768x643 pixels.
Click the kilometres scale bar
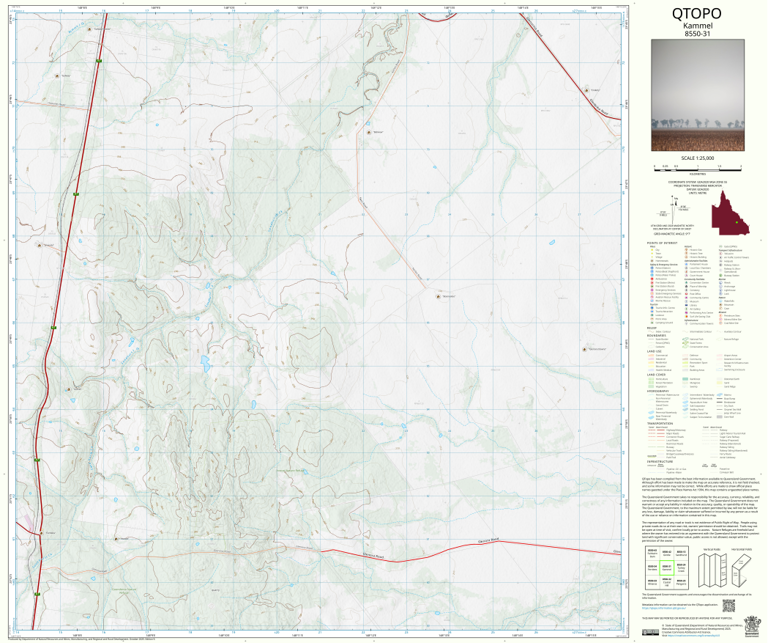(697, 169)
